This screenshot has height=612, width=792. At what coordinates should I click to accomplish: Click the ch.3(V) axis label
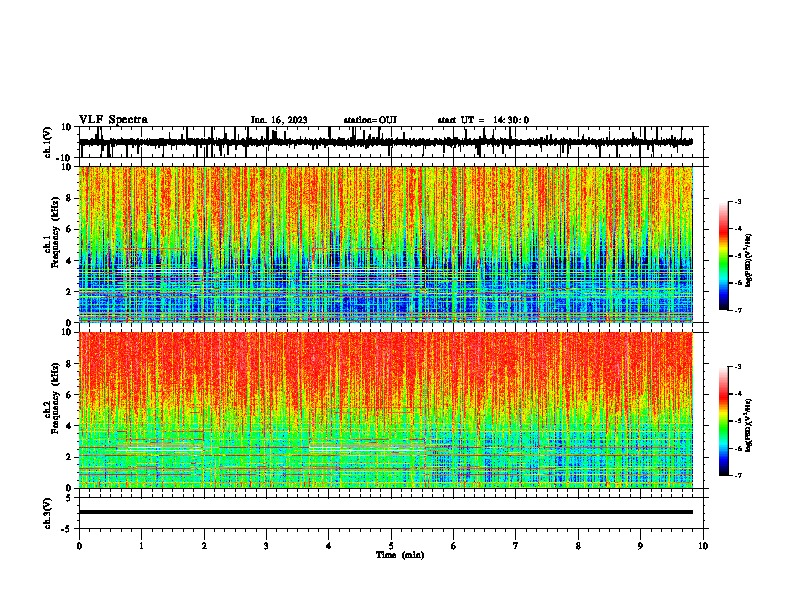(48, 513)
